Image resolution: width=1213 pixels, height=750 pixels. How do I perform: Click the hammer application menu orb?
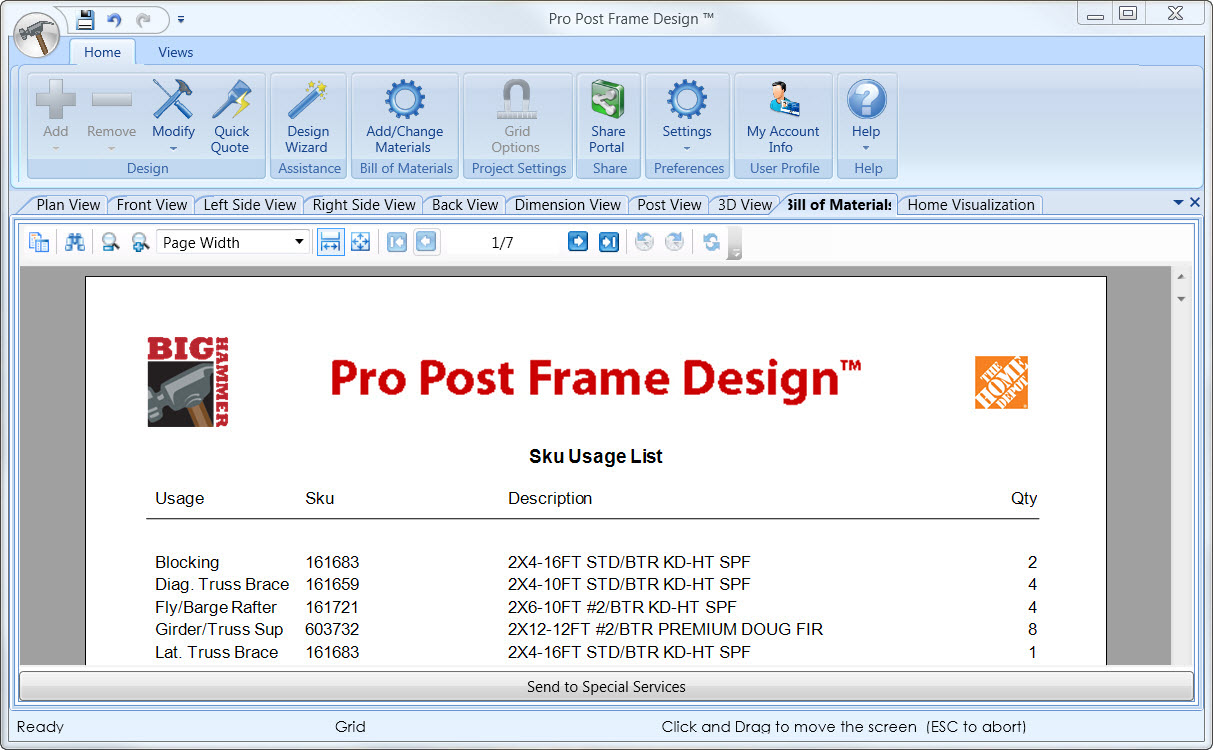(38, 37)
